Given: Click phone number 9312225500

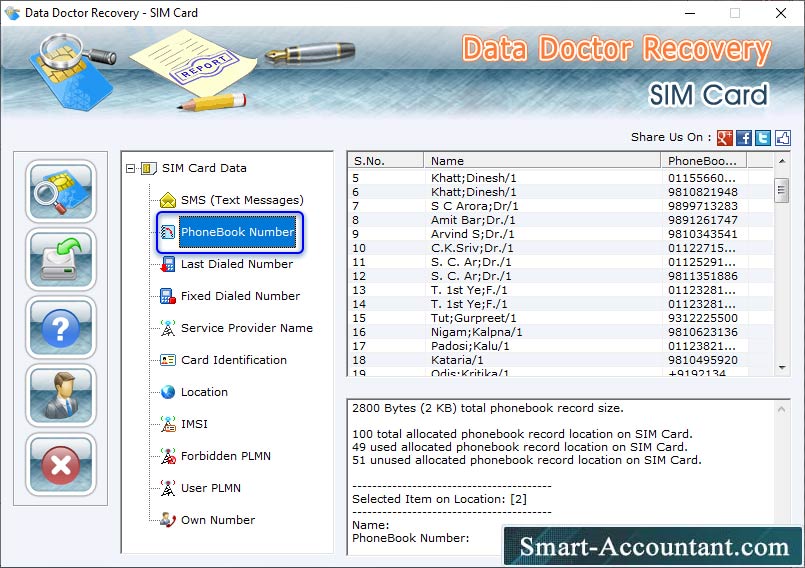Looking at the screenshot, I should (702, 318).
